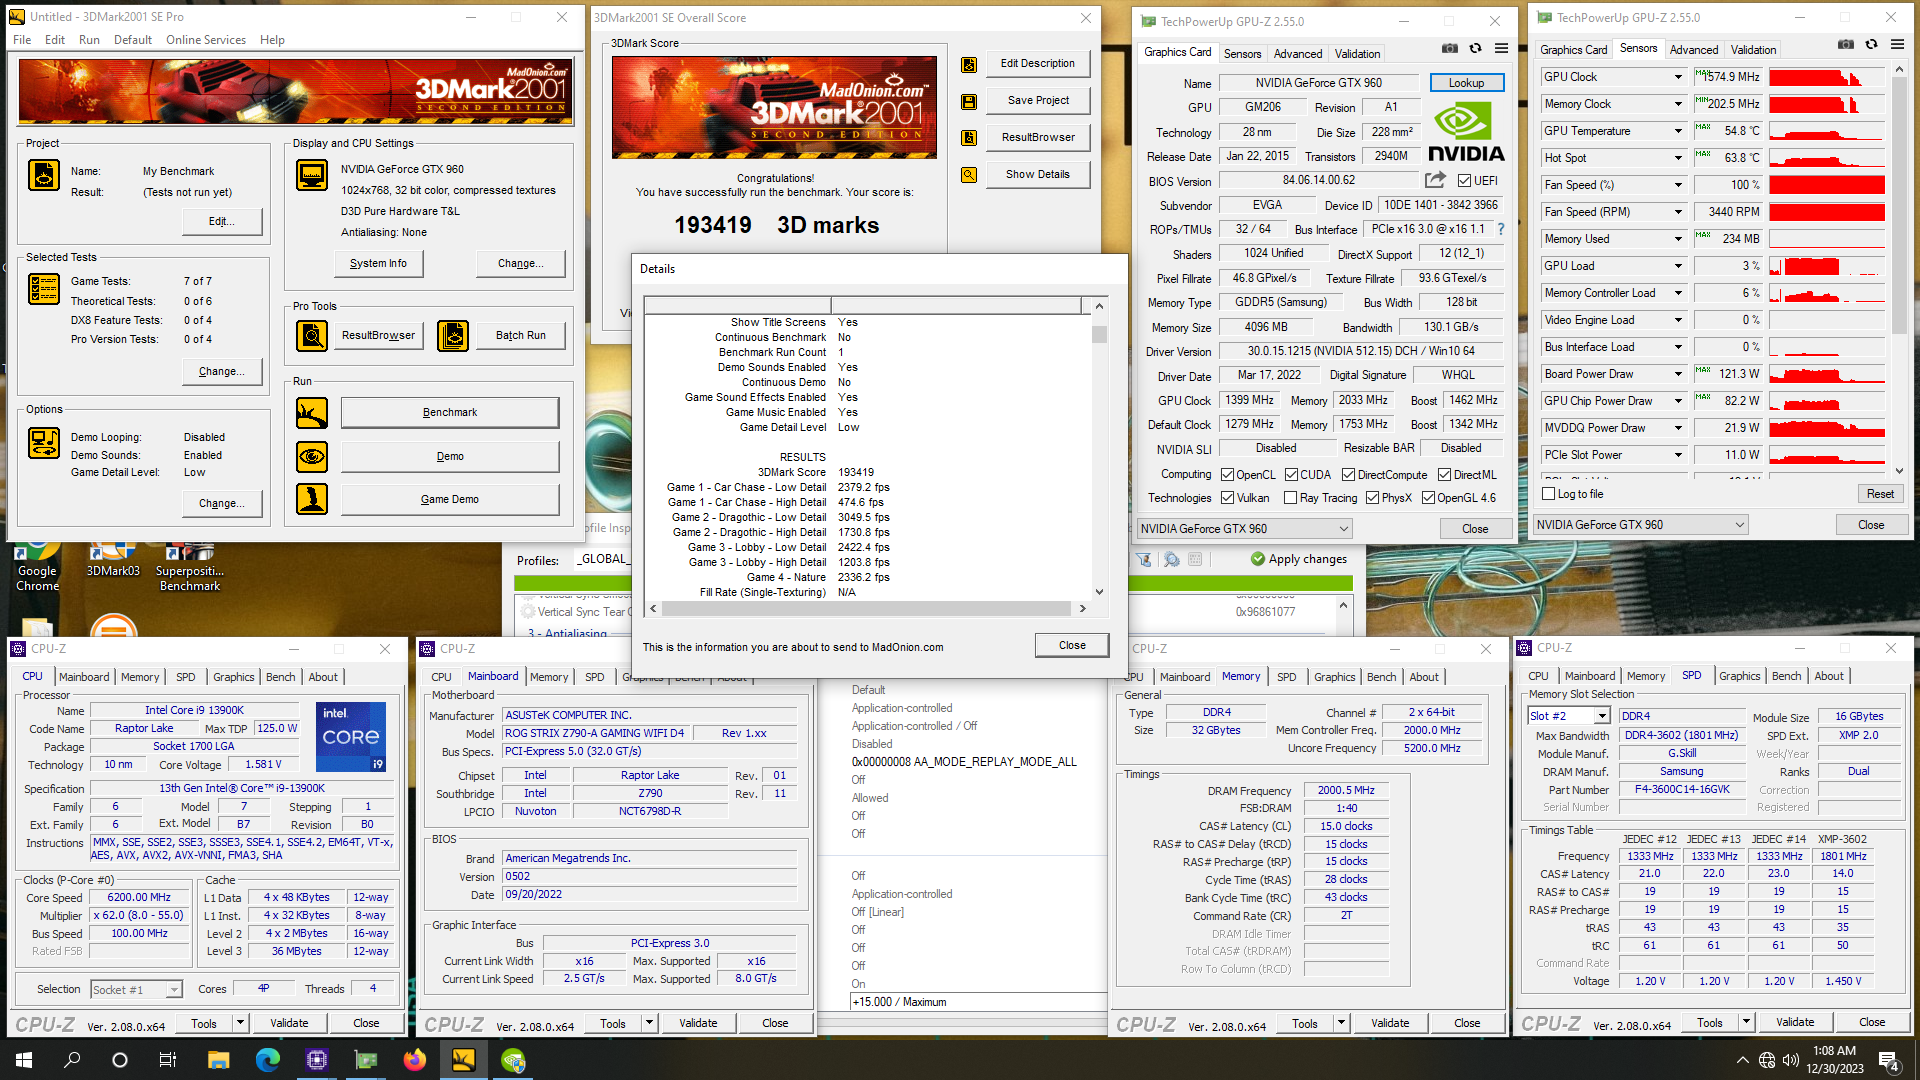Viewport: 1920px width, 1080px height.
Task: Toggle the Ray Tracing checkbox
Action: point(1291,498)
